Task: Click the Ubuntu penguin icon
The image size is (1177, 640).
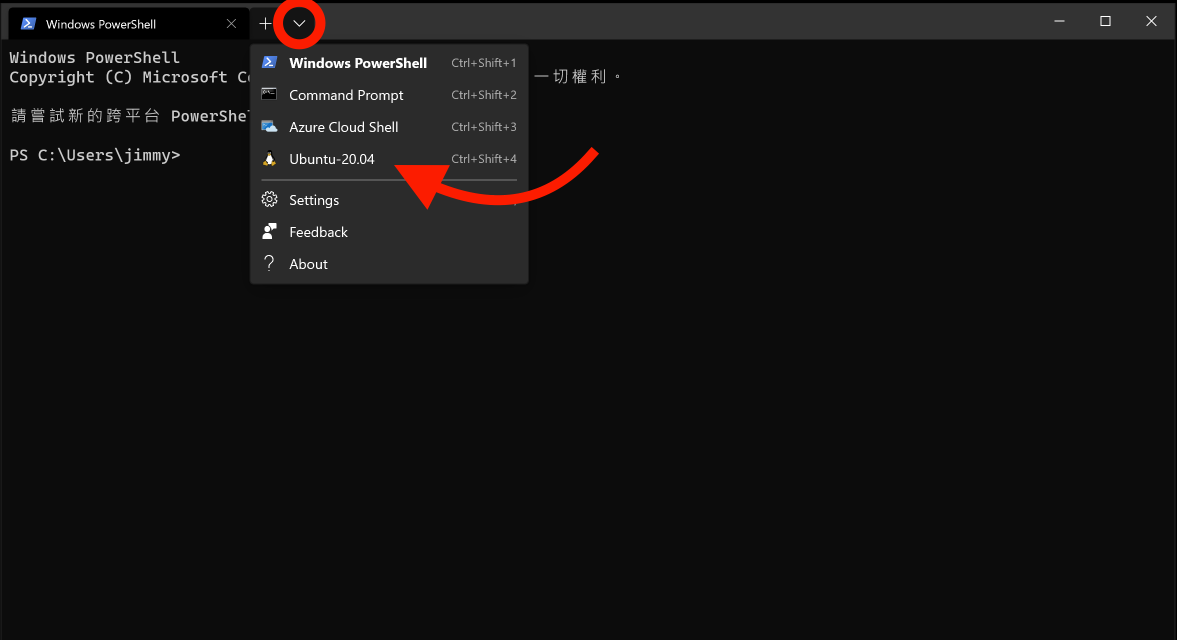Action: point(268,158)
